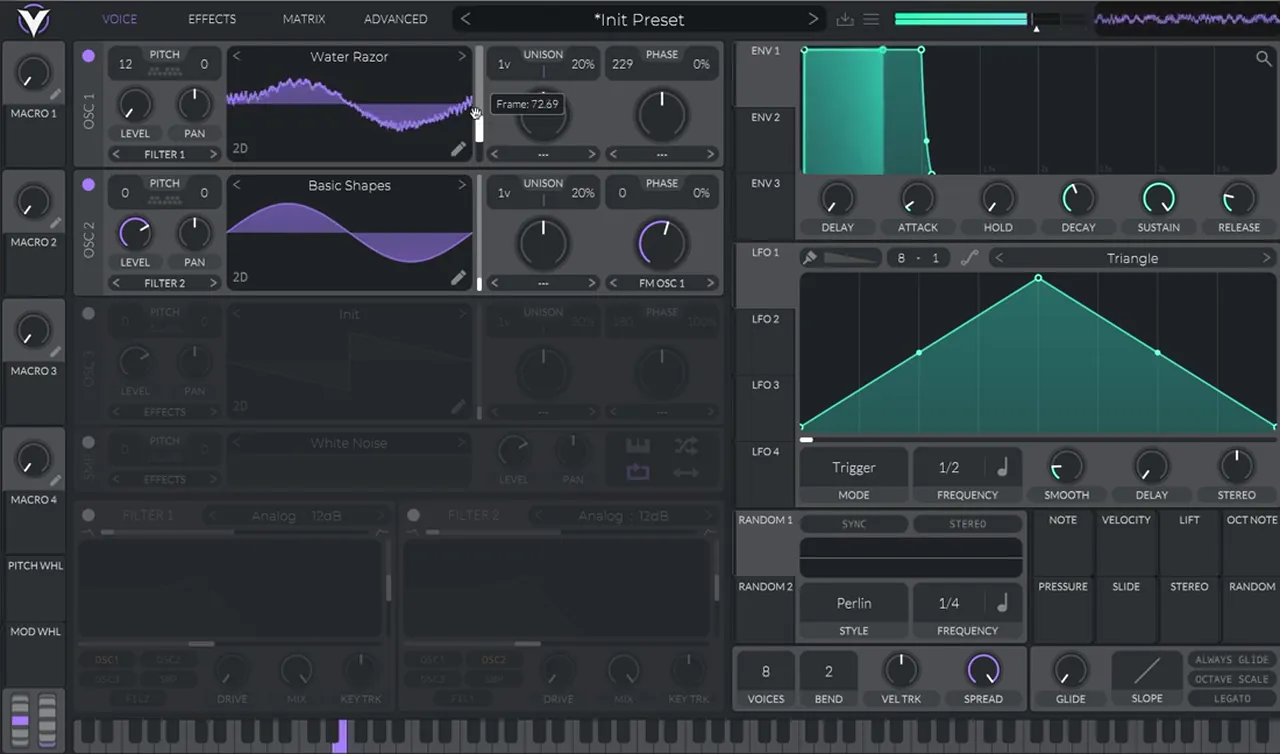Open FM OSC 1 distortion type selector
Screen dimensions: 1280x754
662,283
